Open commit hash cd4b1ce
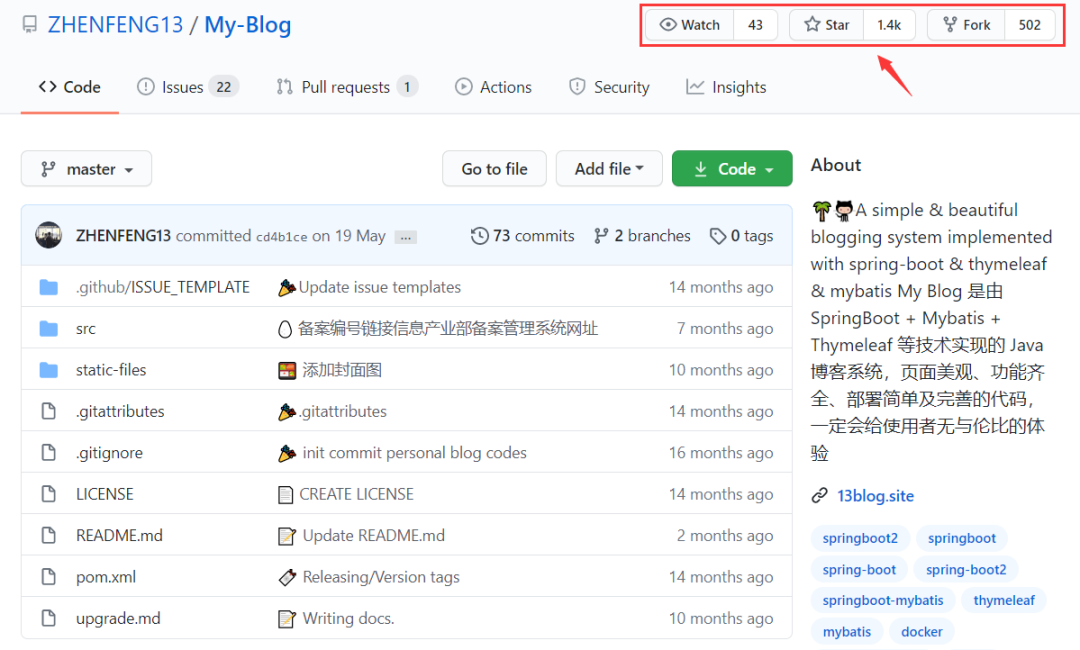1080x650 pixels. (x=282, y=237)
